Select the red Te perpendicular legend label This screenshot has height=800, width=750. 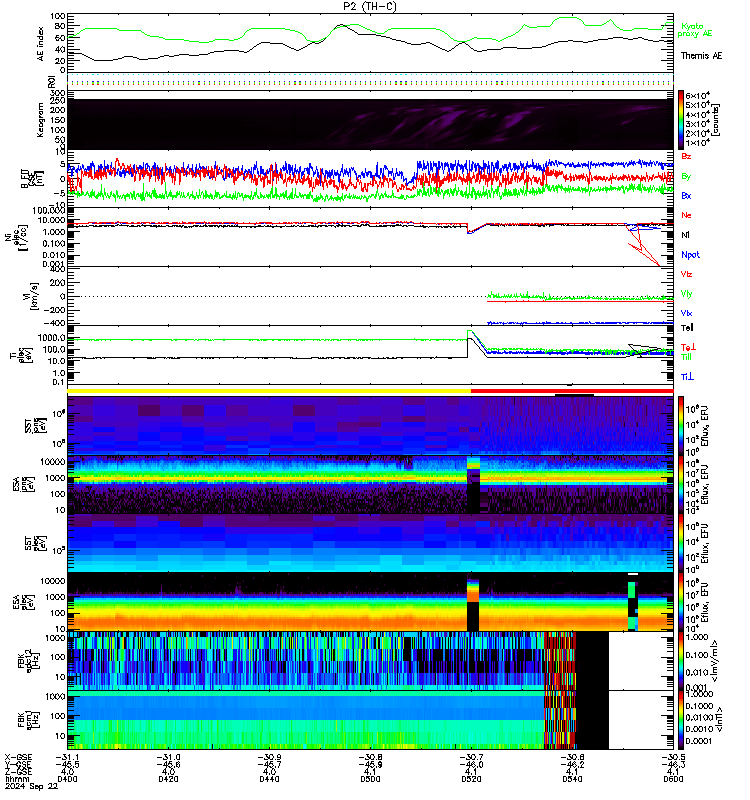pos(688,347)
